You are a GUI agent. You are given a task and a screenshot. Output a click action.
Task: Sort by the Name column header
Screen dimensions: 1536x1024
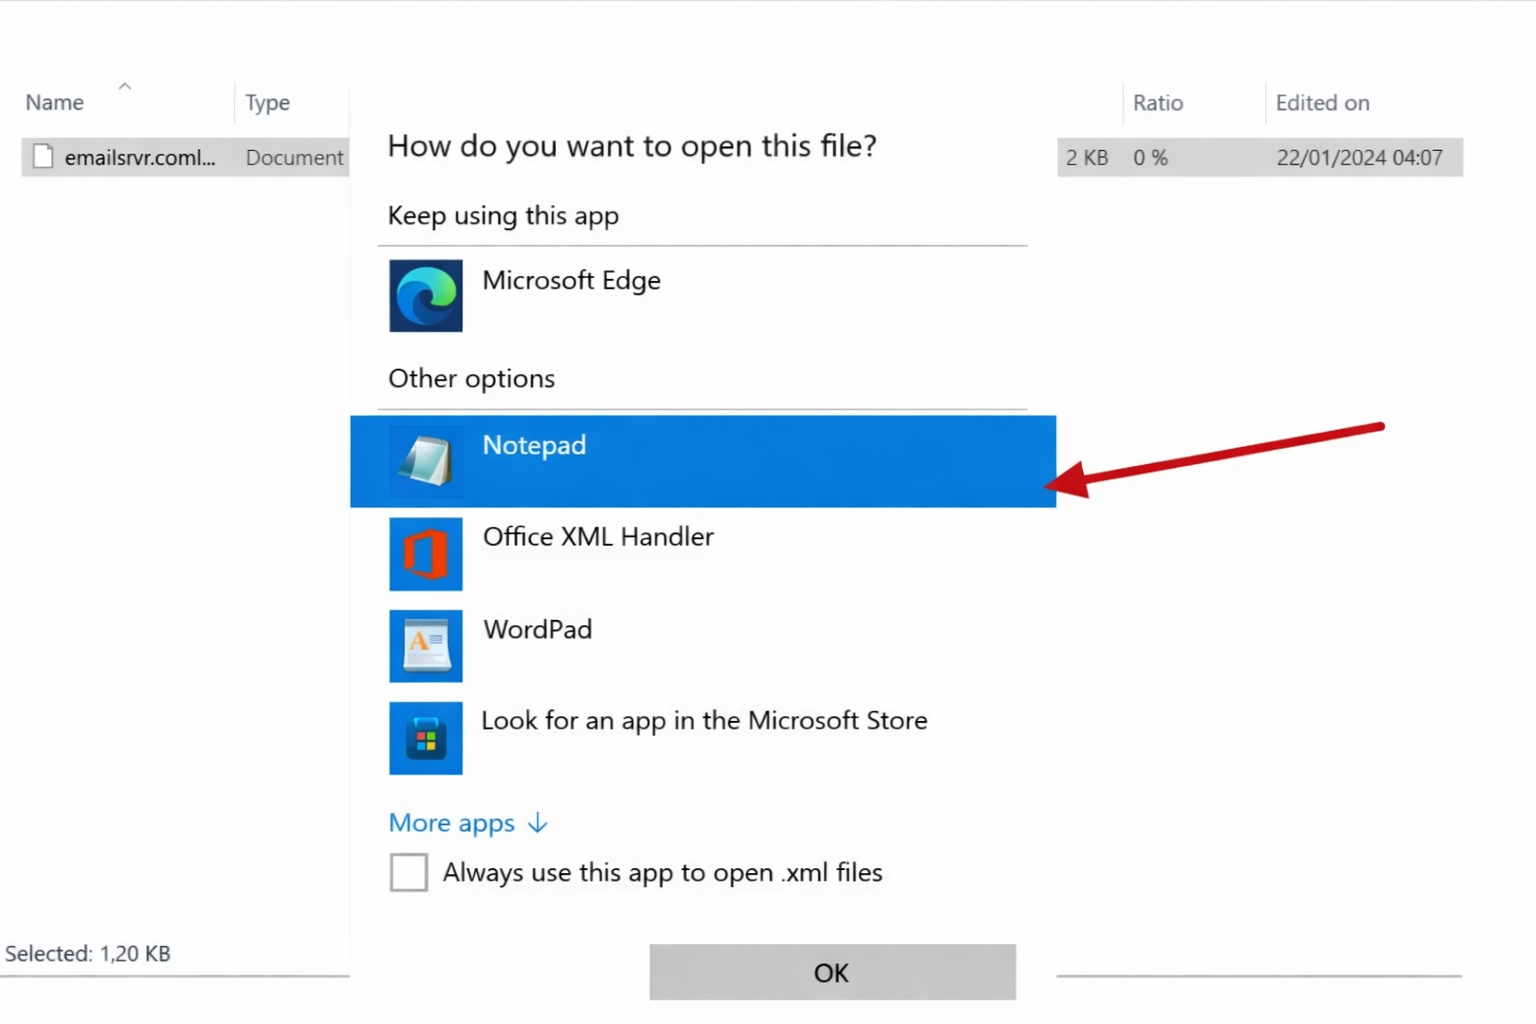[55, 102]
